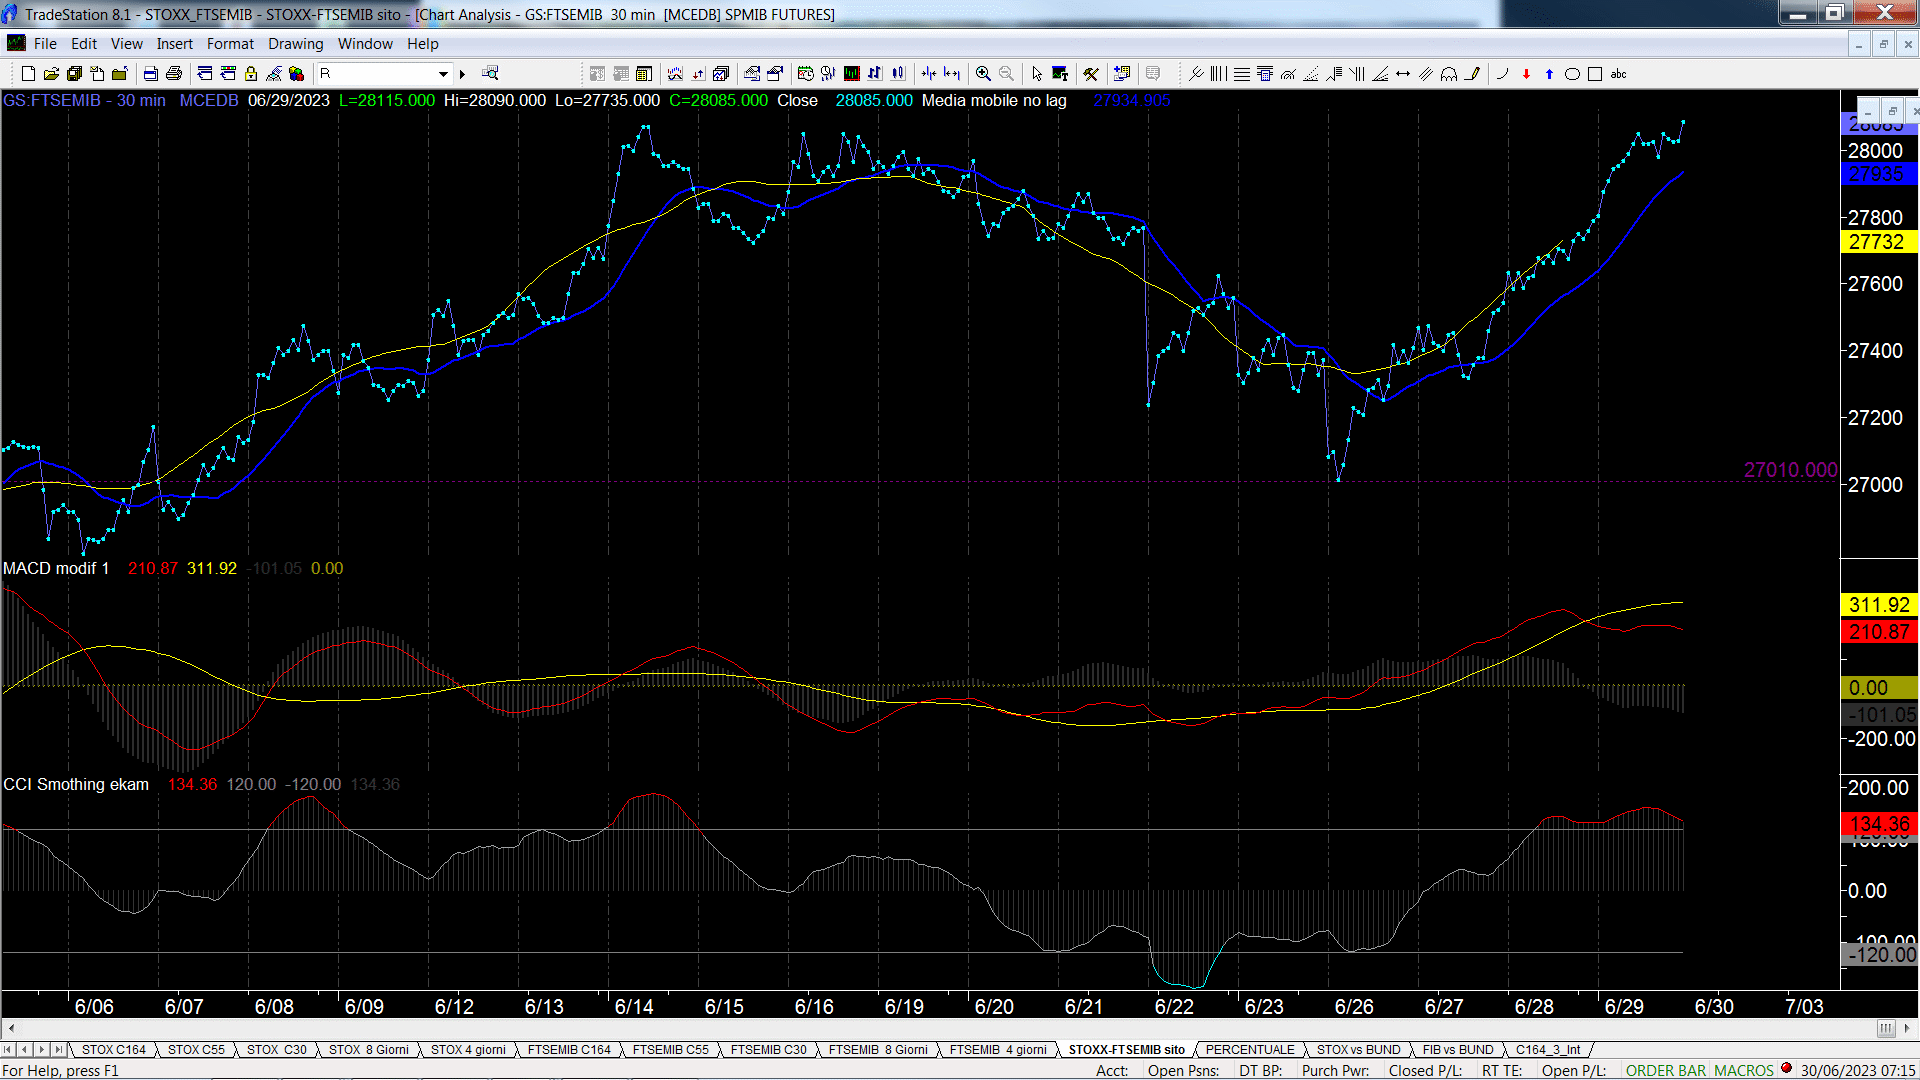
Task: Switch to the STOX 4 giorni tab
Action: [x=468, y=1049]
